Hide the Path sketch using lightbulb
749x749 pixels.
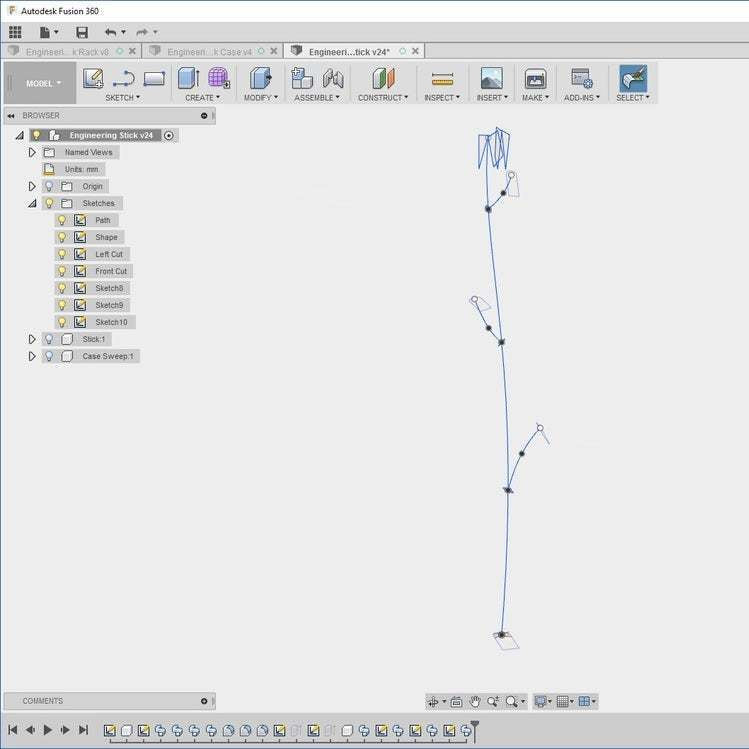coord(61,220)
